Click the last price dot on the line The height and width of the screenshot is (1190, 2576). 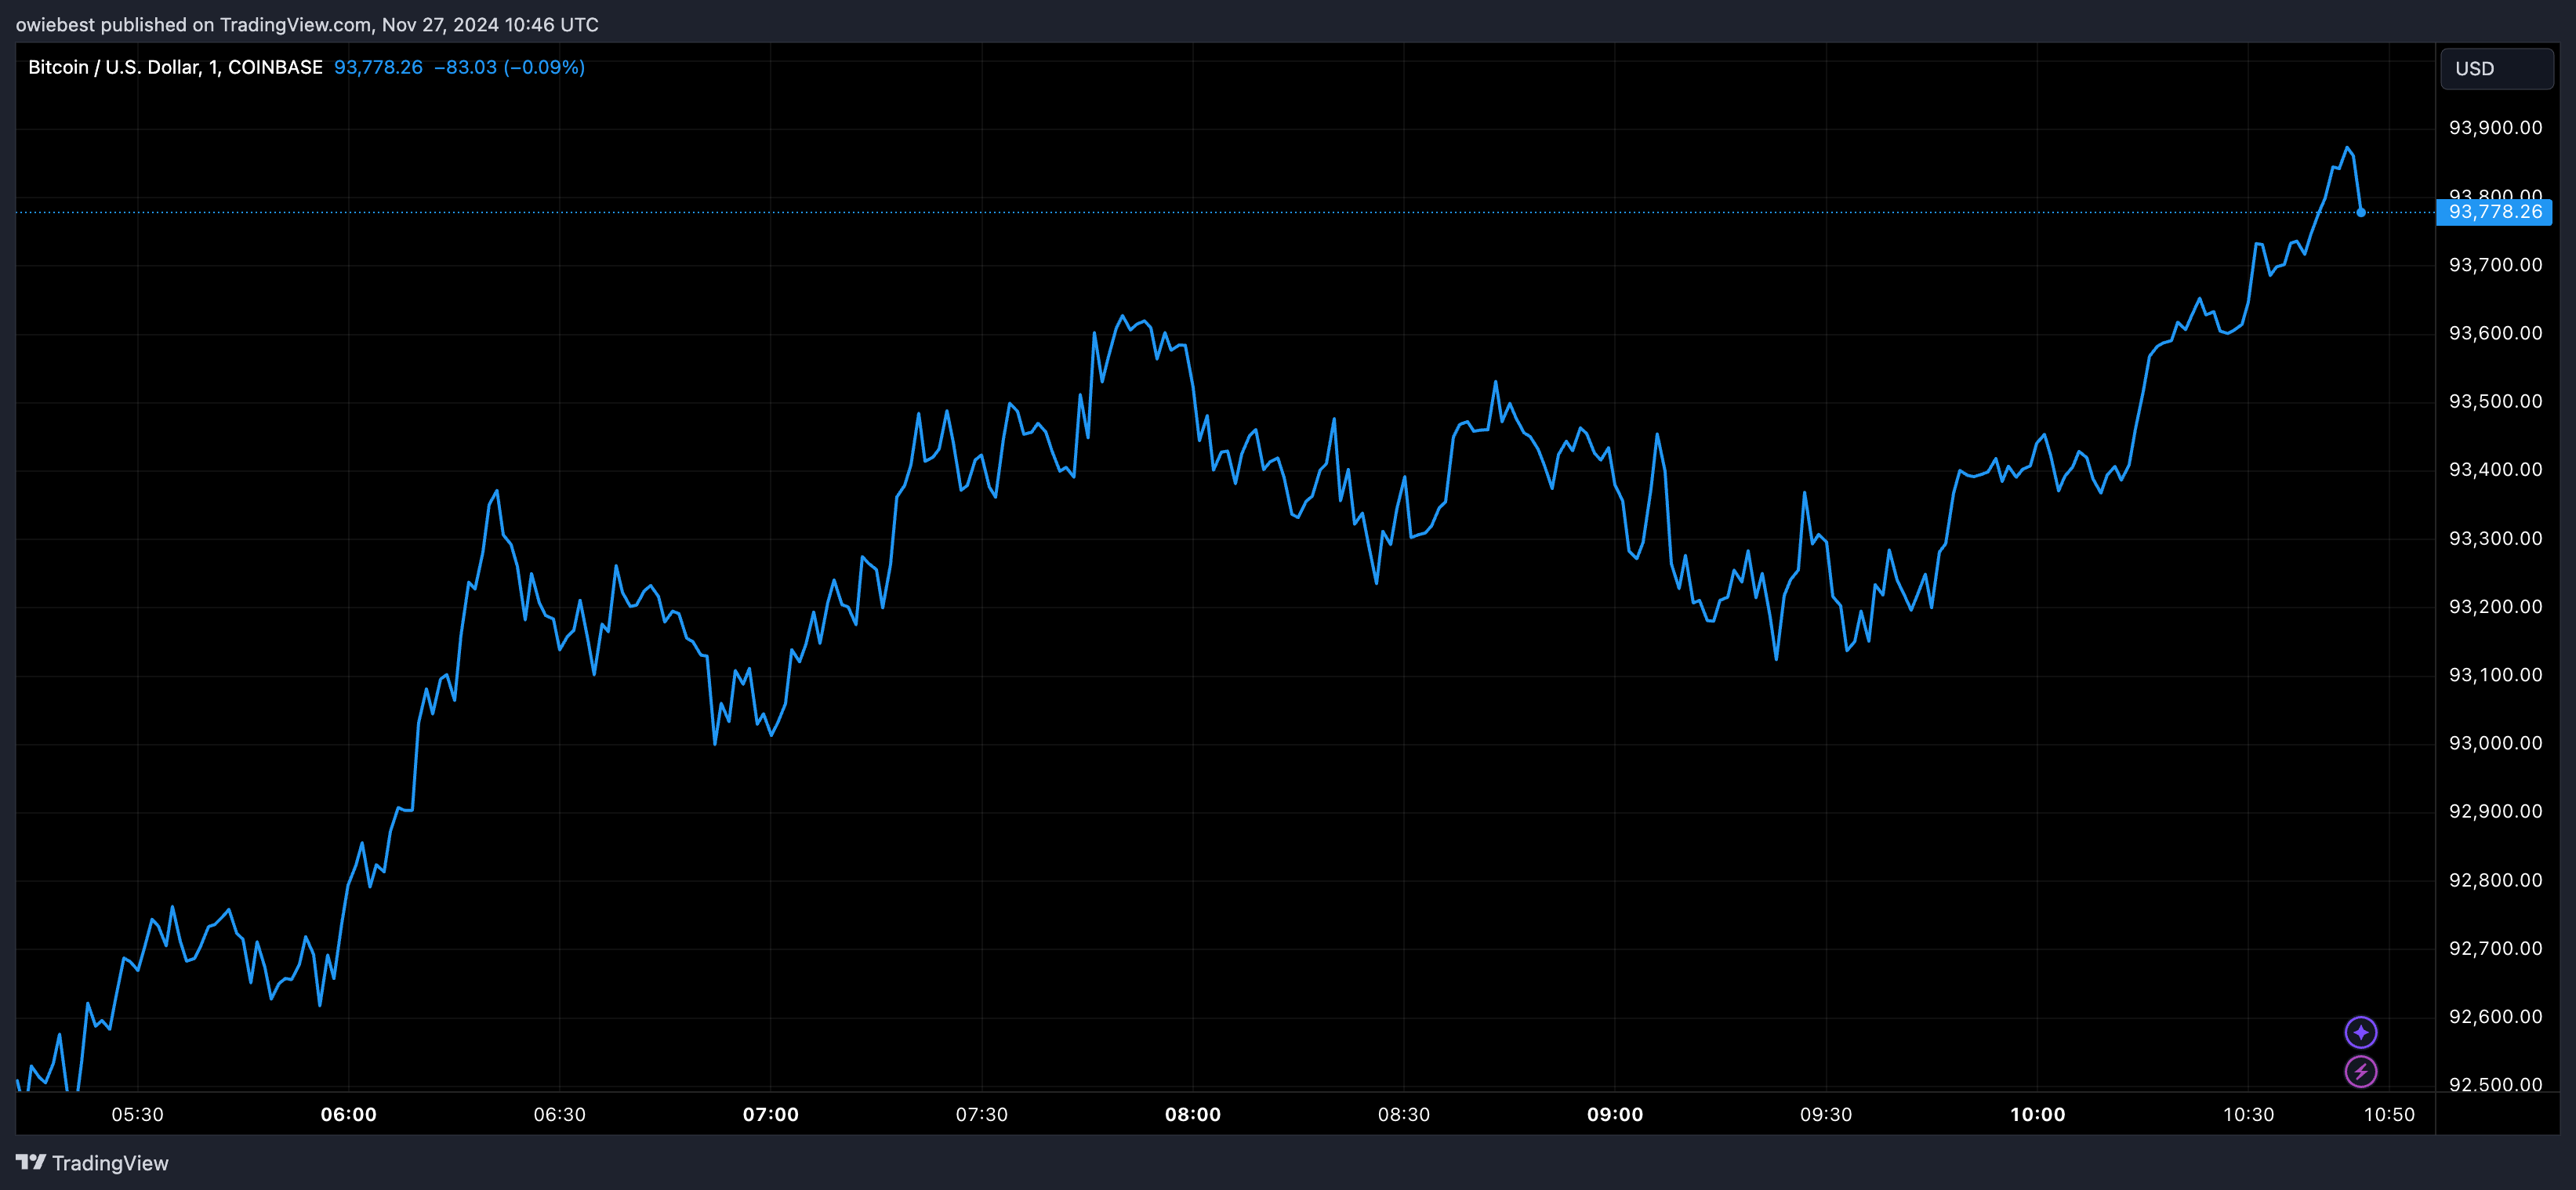pos(2361,212)
